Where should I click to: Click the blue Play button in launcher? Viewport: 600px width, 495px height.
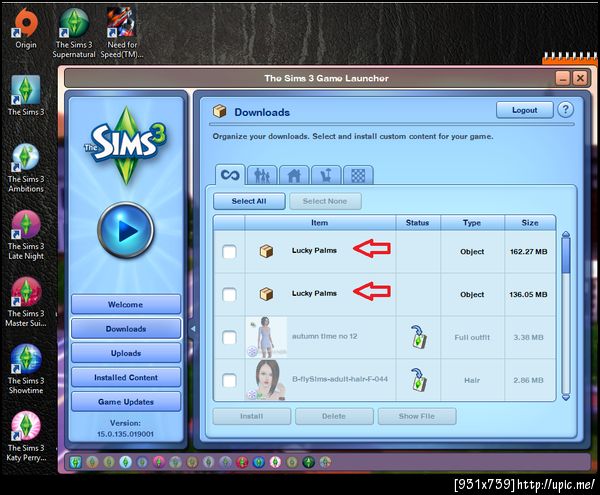click(126, 231)
